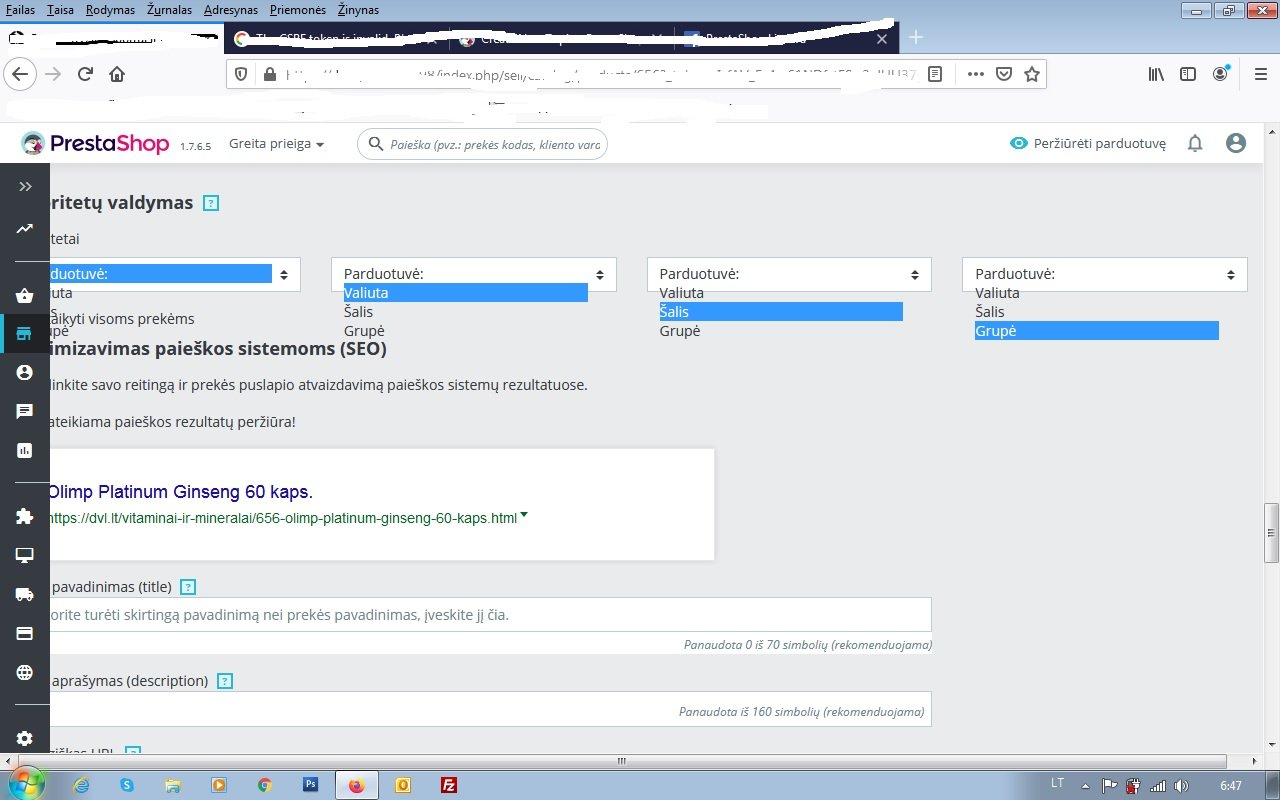Image resolution: width=1280 pixels, height=800 pixels.
Task: Open the Shop Parameters gear sidebar icon
Action: point(25,738)
